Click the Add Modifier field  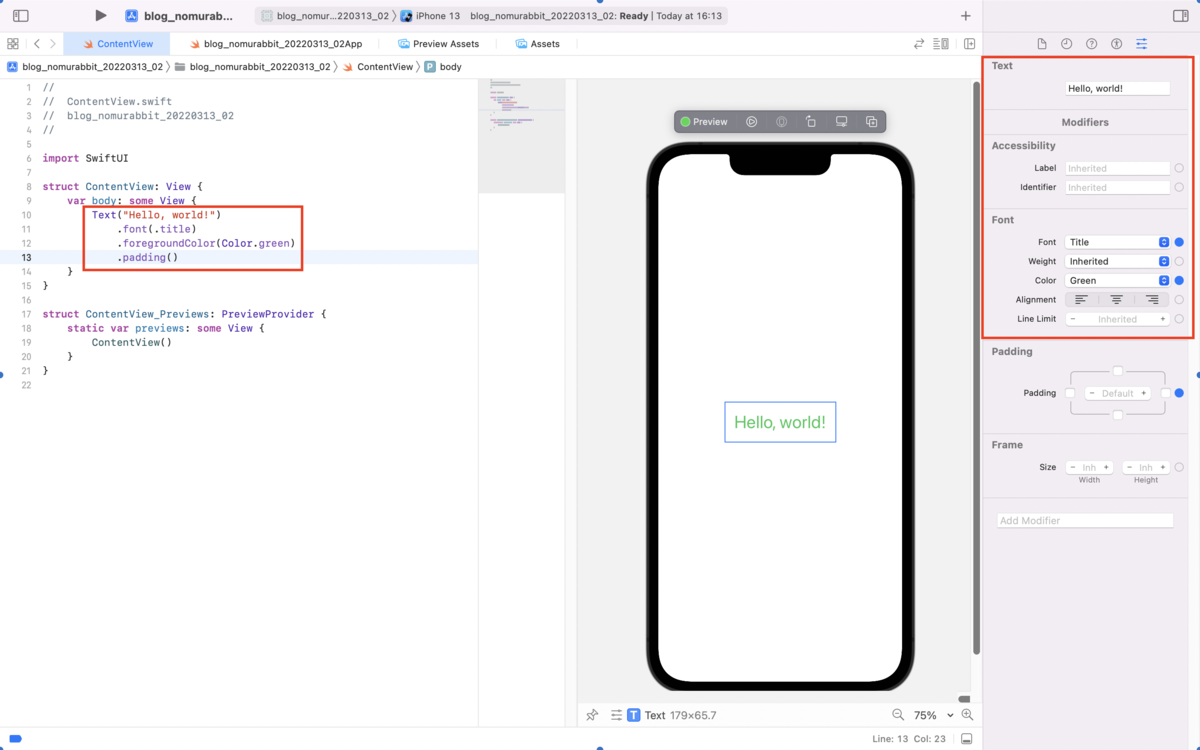1084,520
